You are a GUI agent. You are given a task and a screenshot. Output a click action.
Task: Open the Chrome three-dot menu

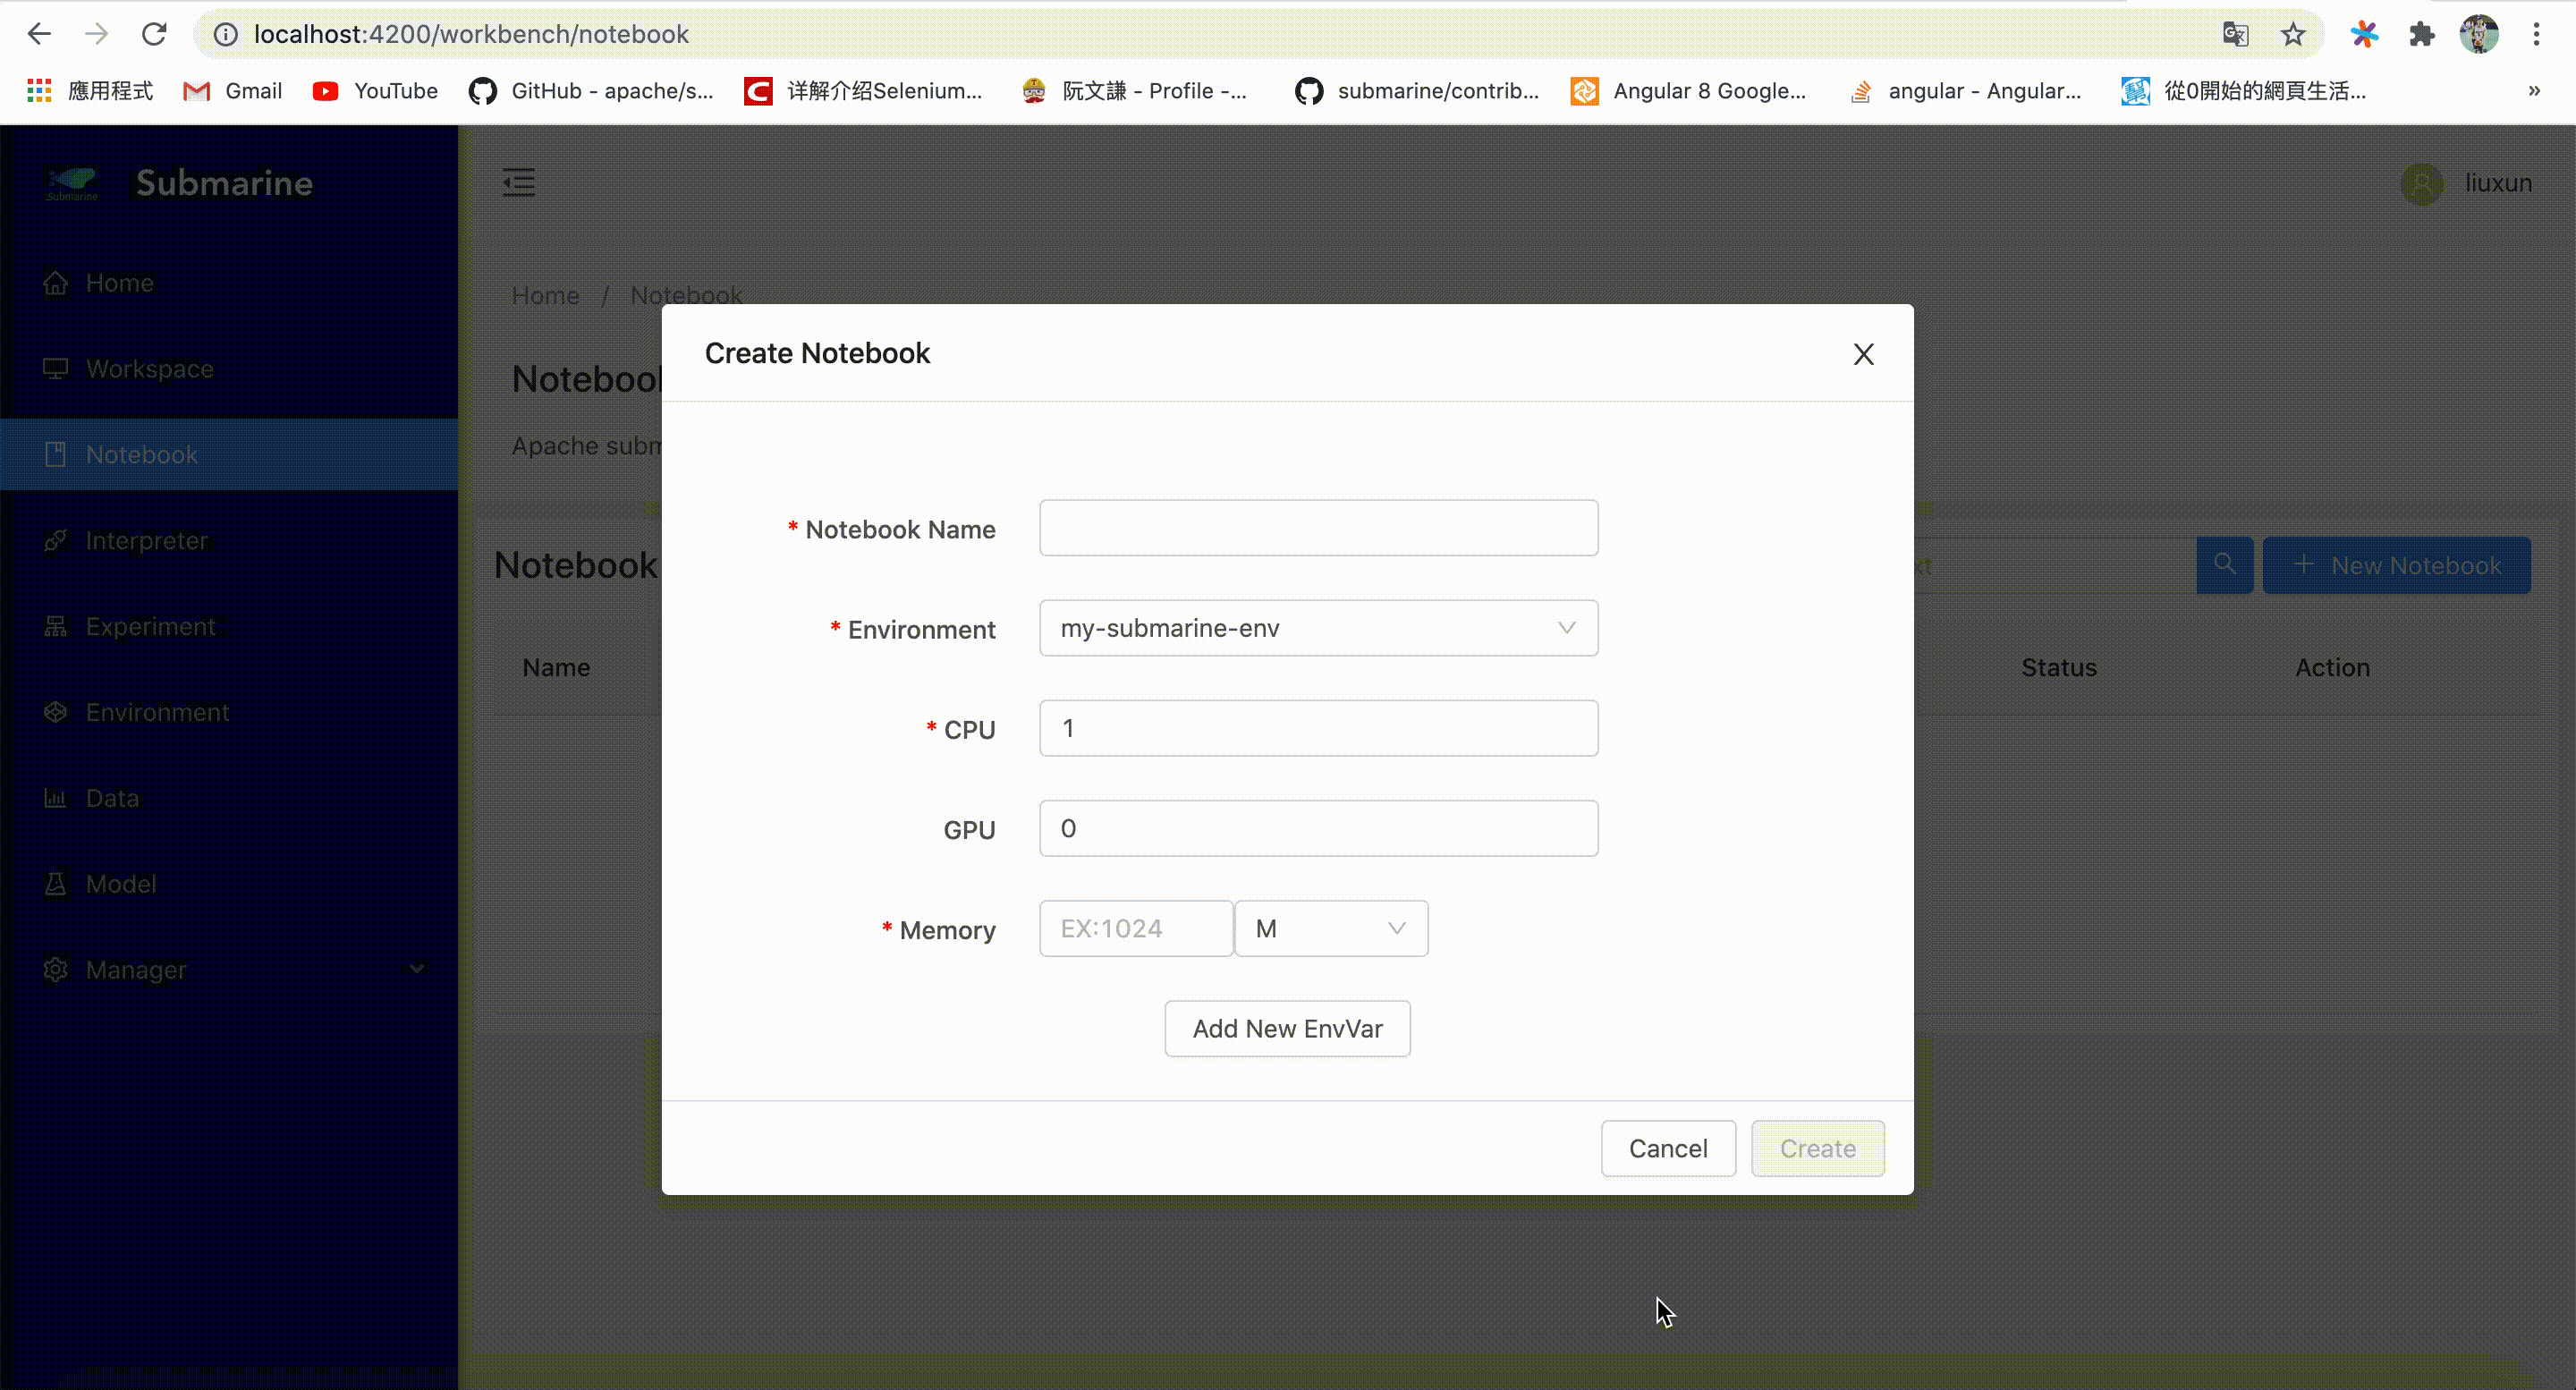coord(2535,34)
